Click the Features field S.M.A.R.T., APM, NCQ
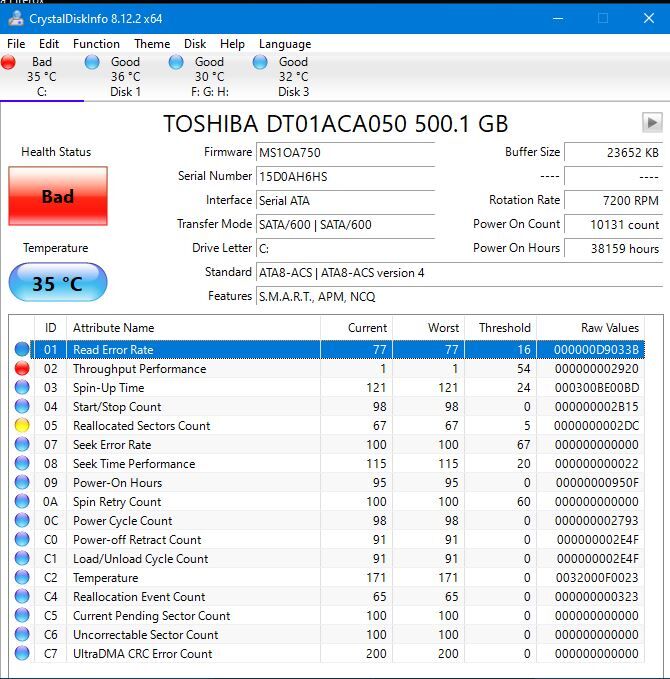Screen dimensions: 670x679 click(460, 296)
